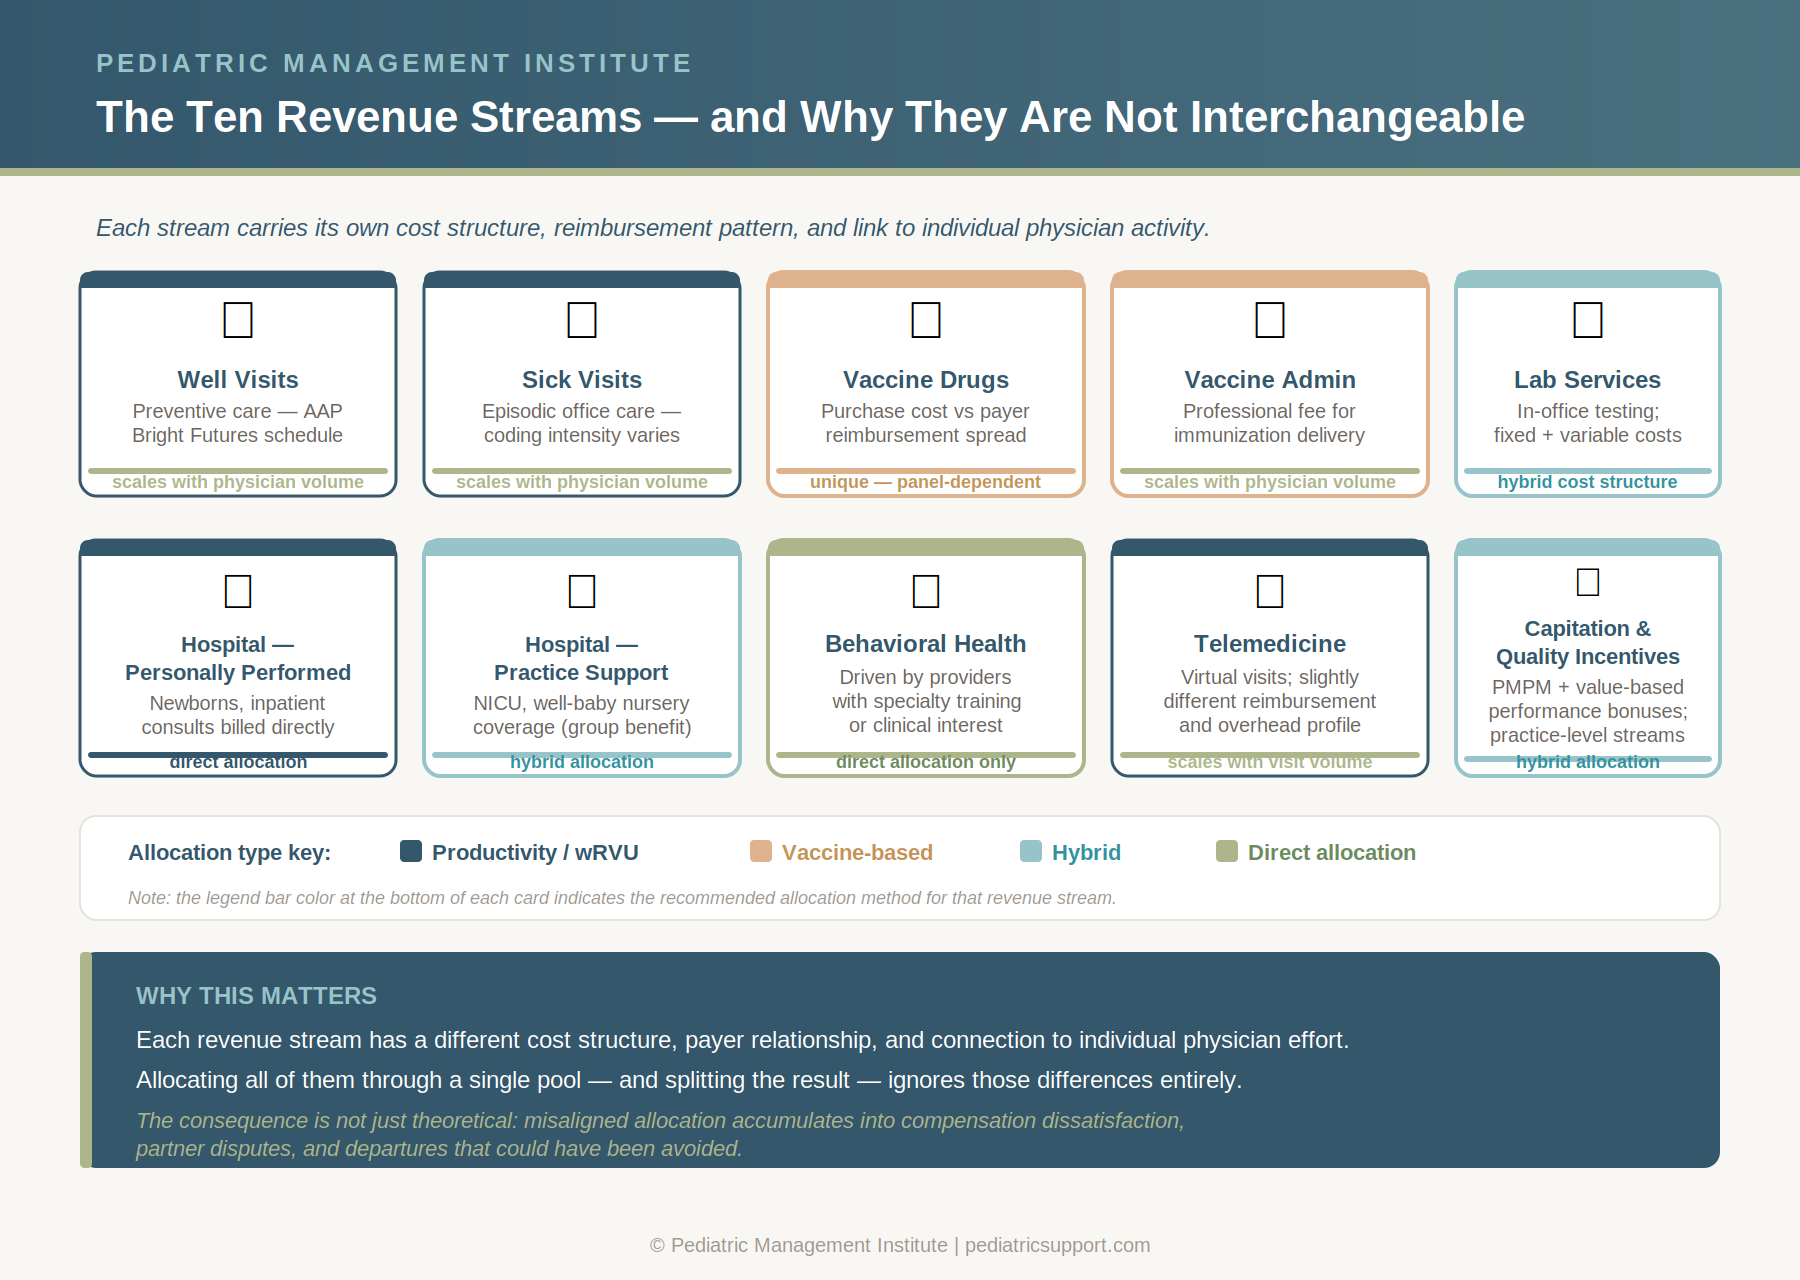
Task: Toggle the Hospital — Personally Performed checkbox
Action: tap(237, 592)
